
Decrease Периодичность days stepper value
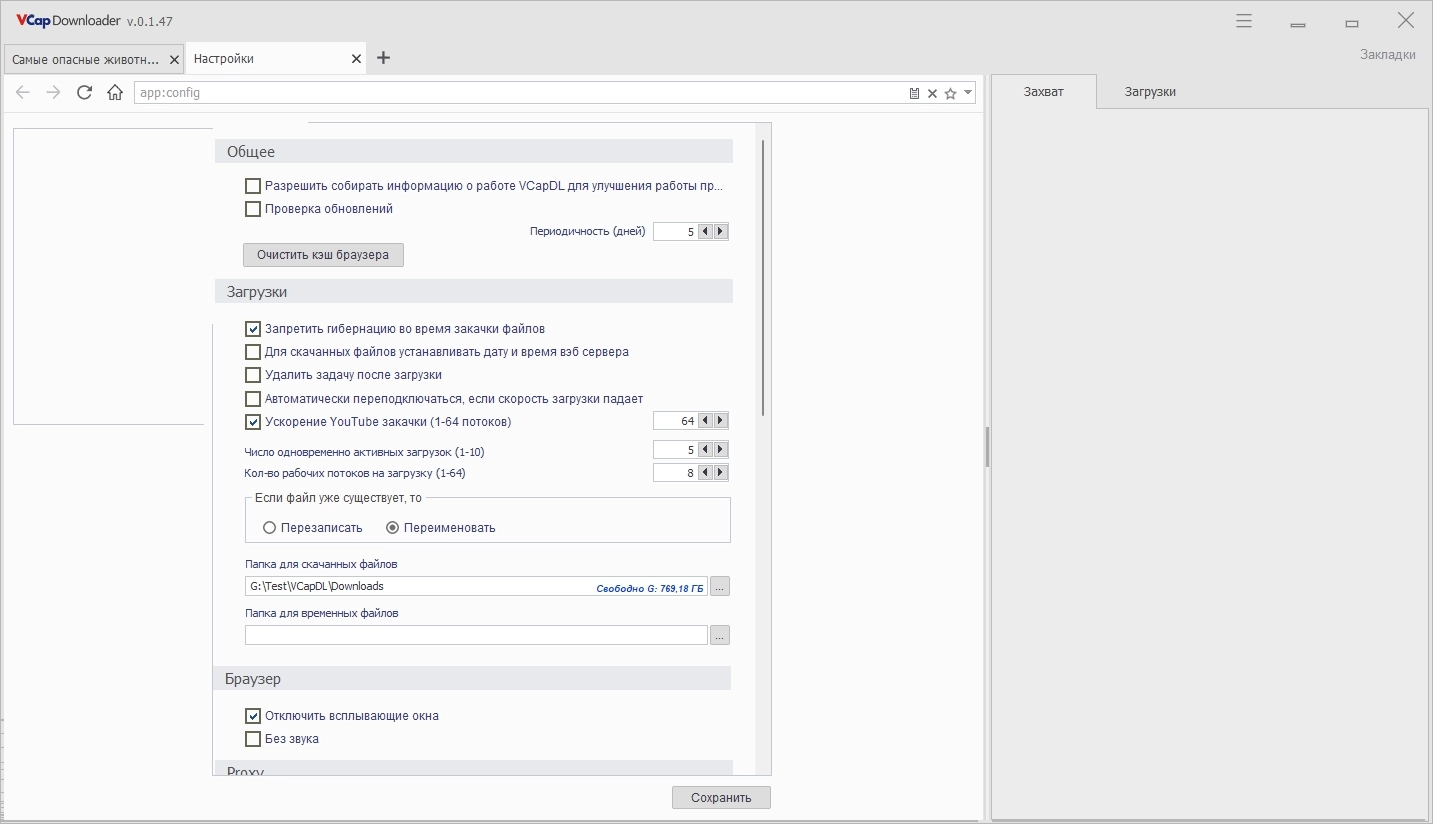(705, 231)
